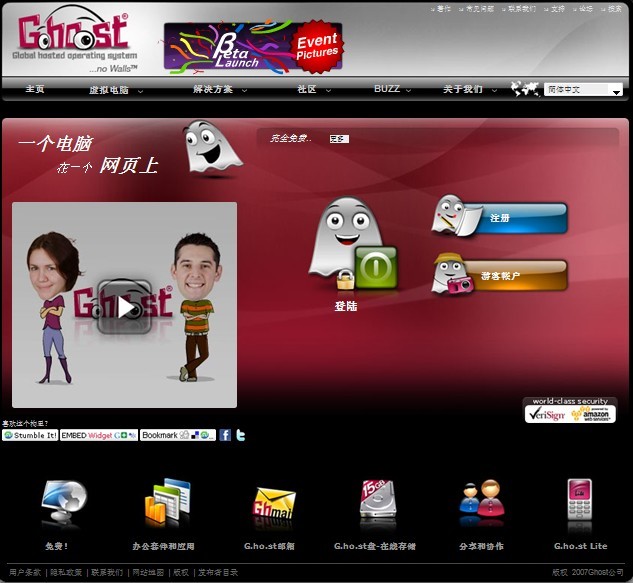The height and width of the screenshot is (583, 633).
Task: Click the Twitter share icon
Action: coord(240,435)
